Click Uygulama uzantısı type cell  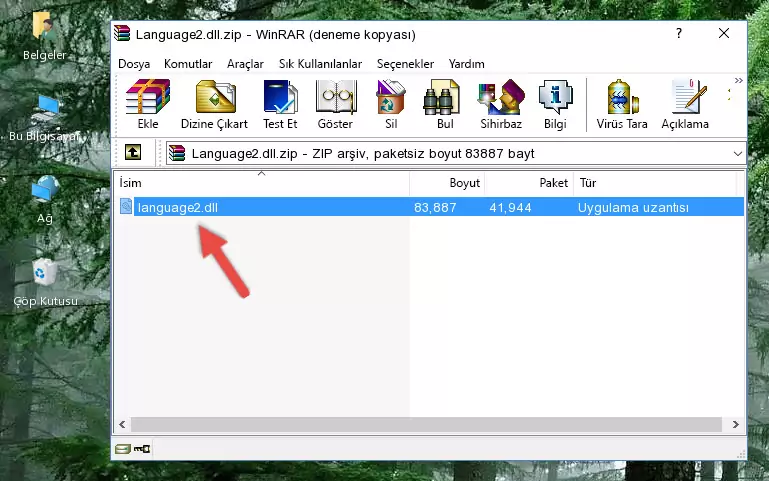point(633,207)
